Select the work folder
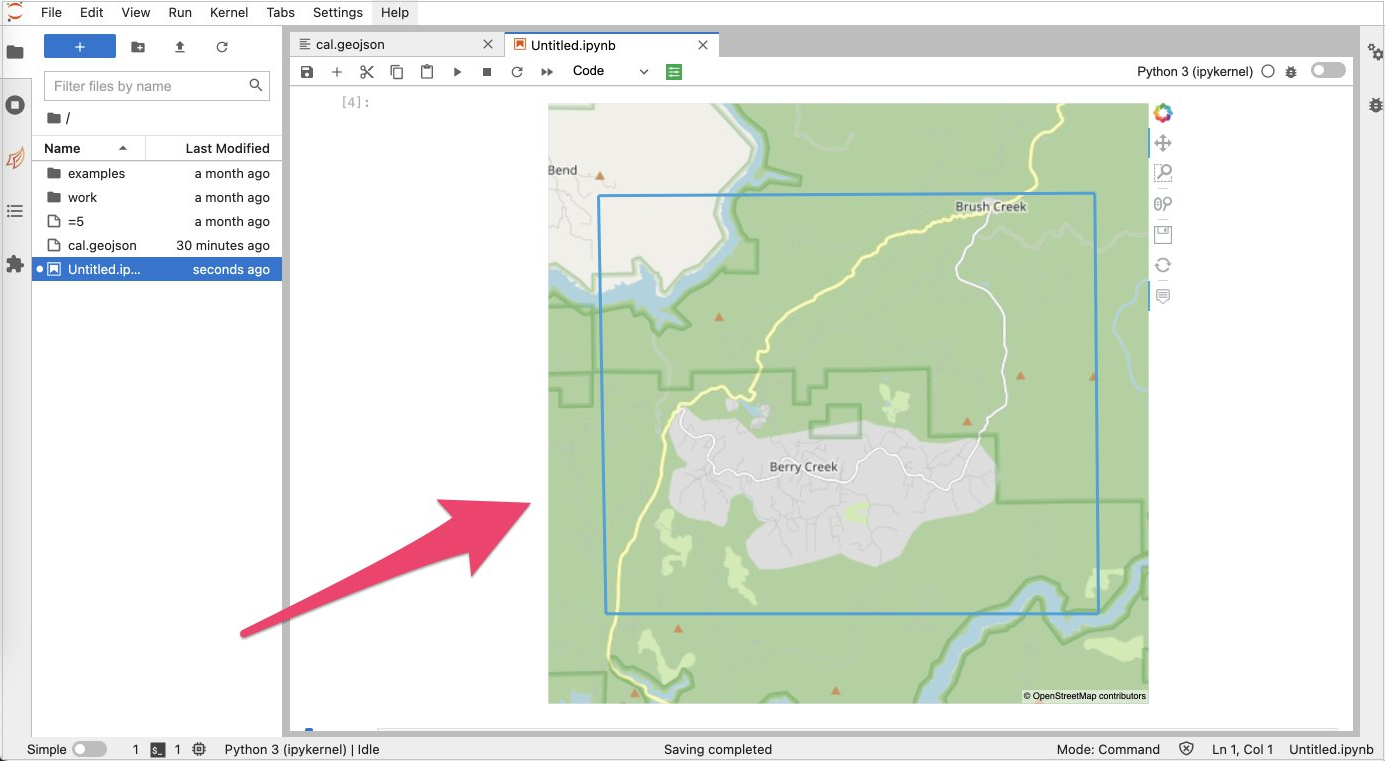This screenshot has width=1385, height=761. pyautogui.click(x=157, y=197)
